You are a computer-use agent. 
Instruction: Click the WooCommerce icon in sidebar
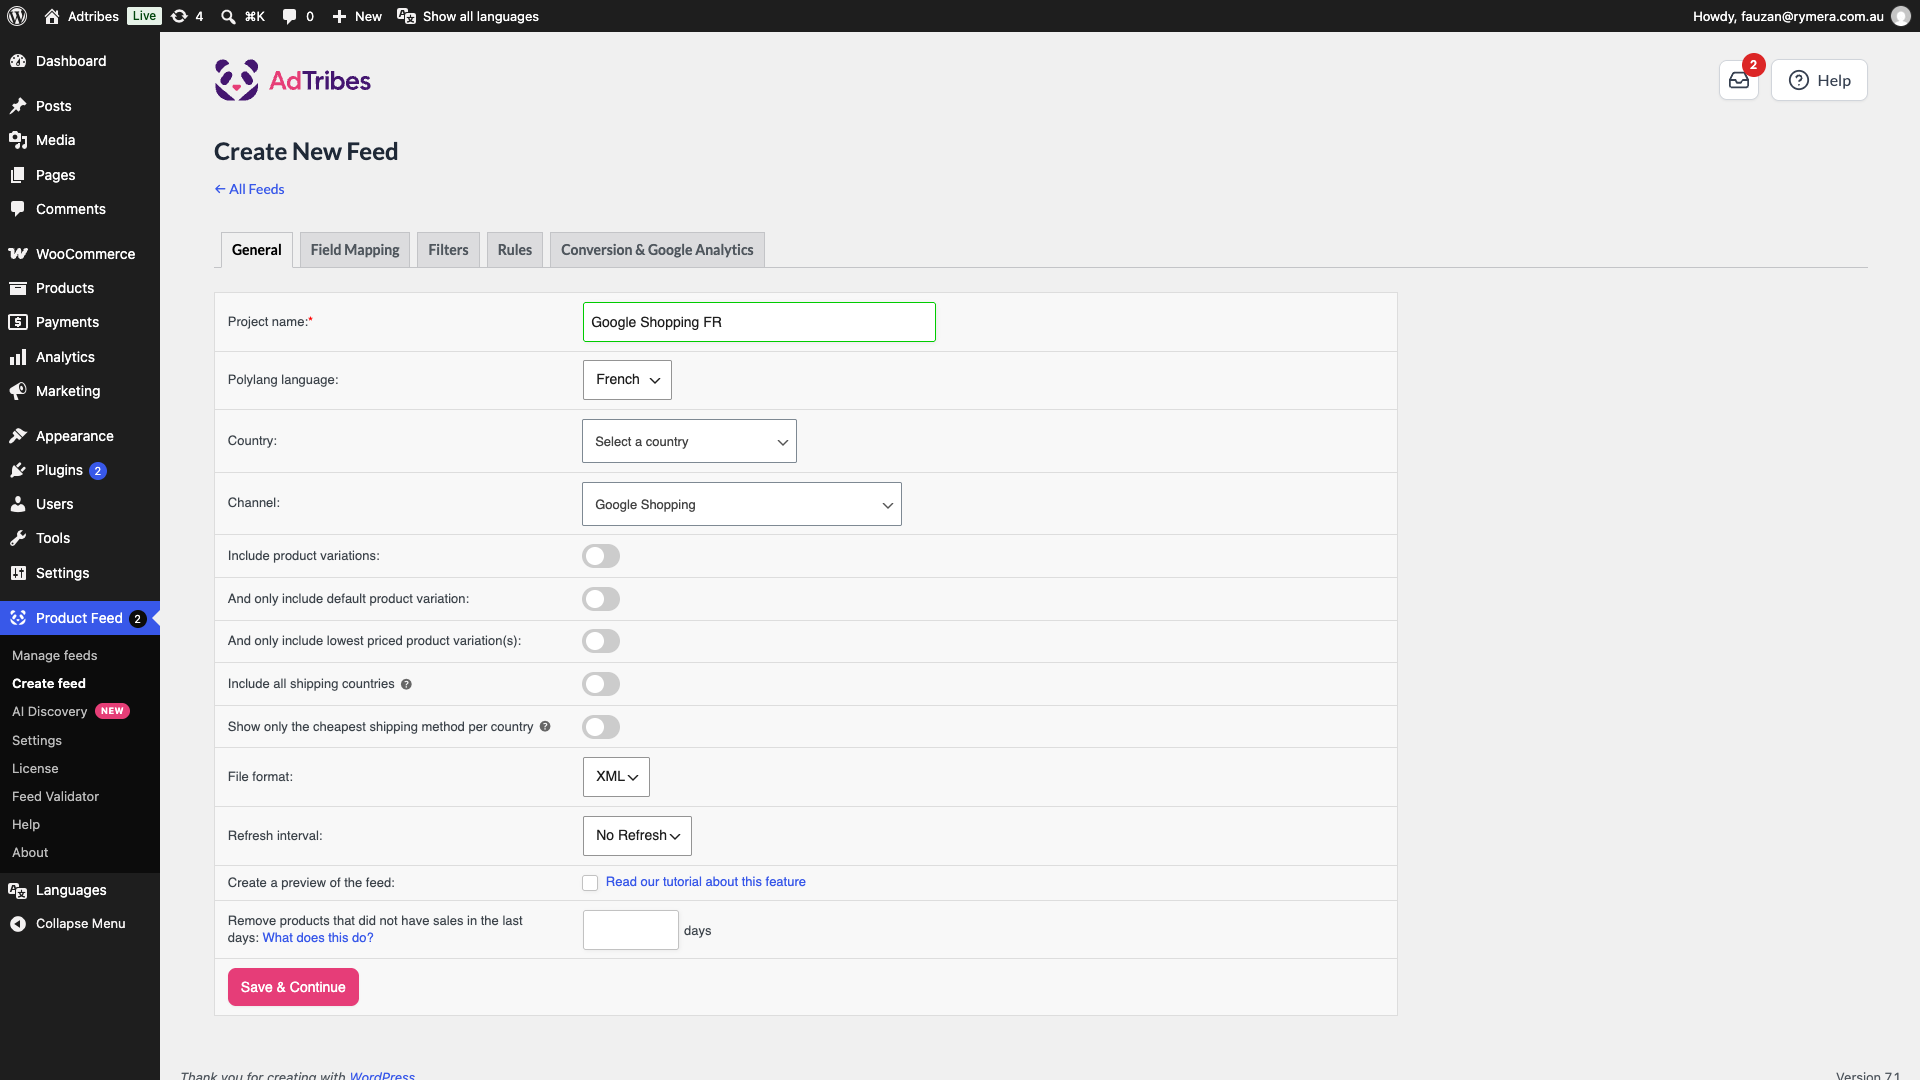18,254
